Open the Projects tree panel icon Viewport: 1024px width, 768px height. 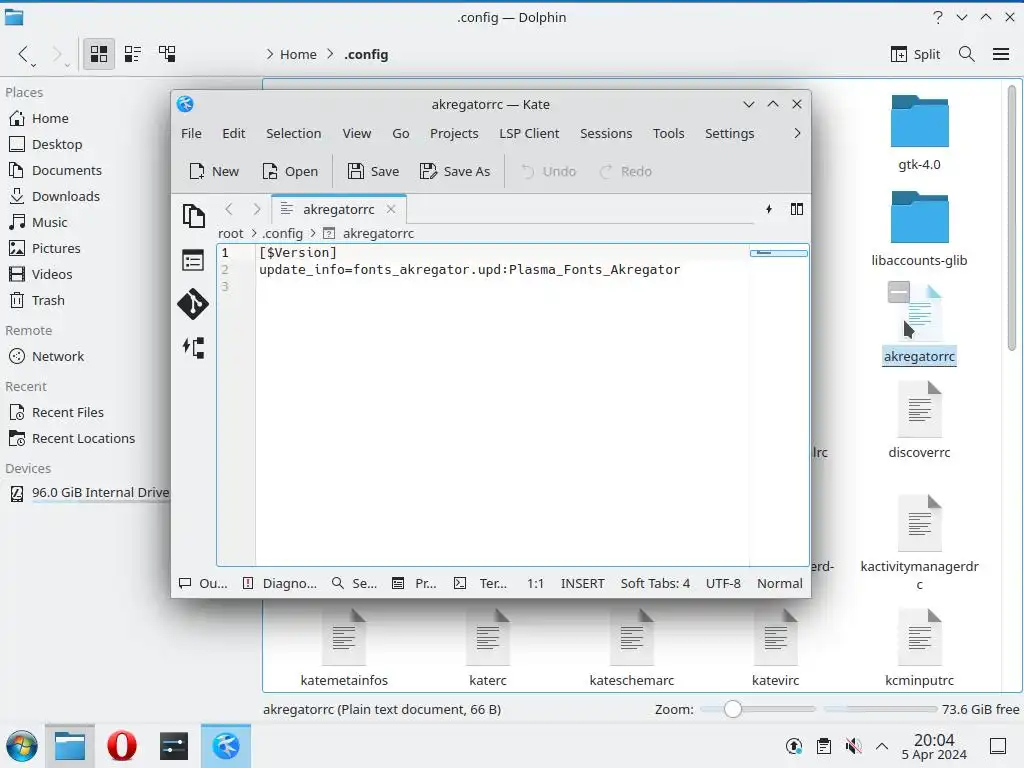pos(193,347)
